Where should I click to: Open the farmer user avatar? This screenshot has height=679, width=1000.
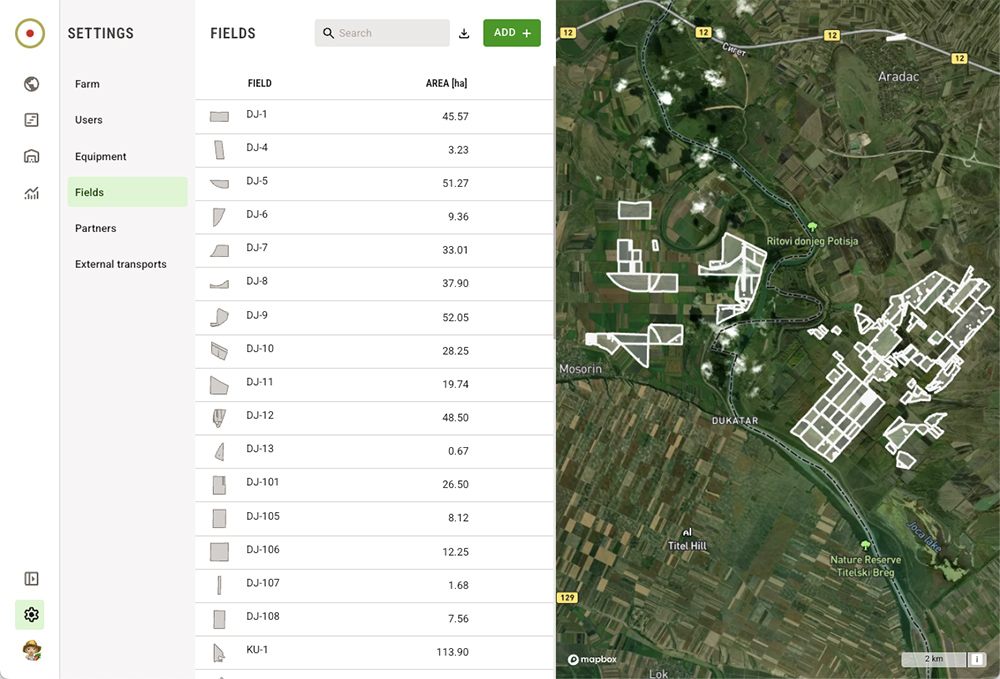(x=31, y=651)
